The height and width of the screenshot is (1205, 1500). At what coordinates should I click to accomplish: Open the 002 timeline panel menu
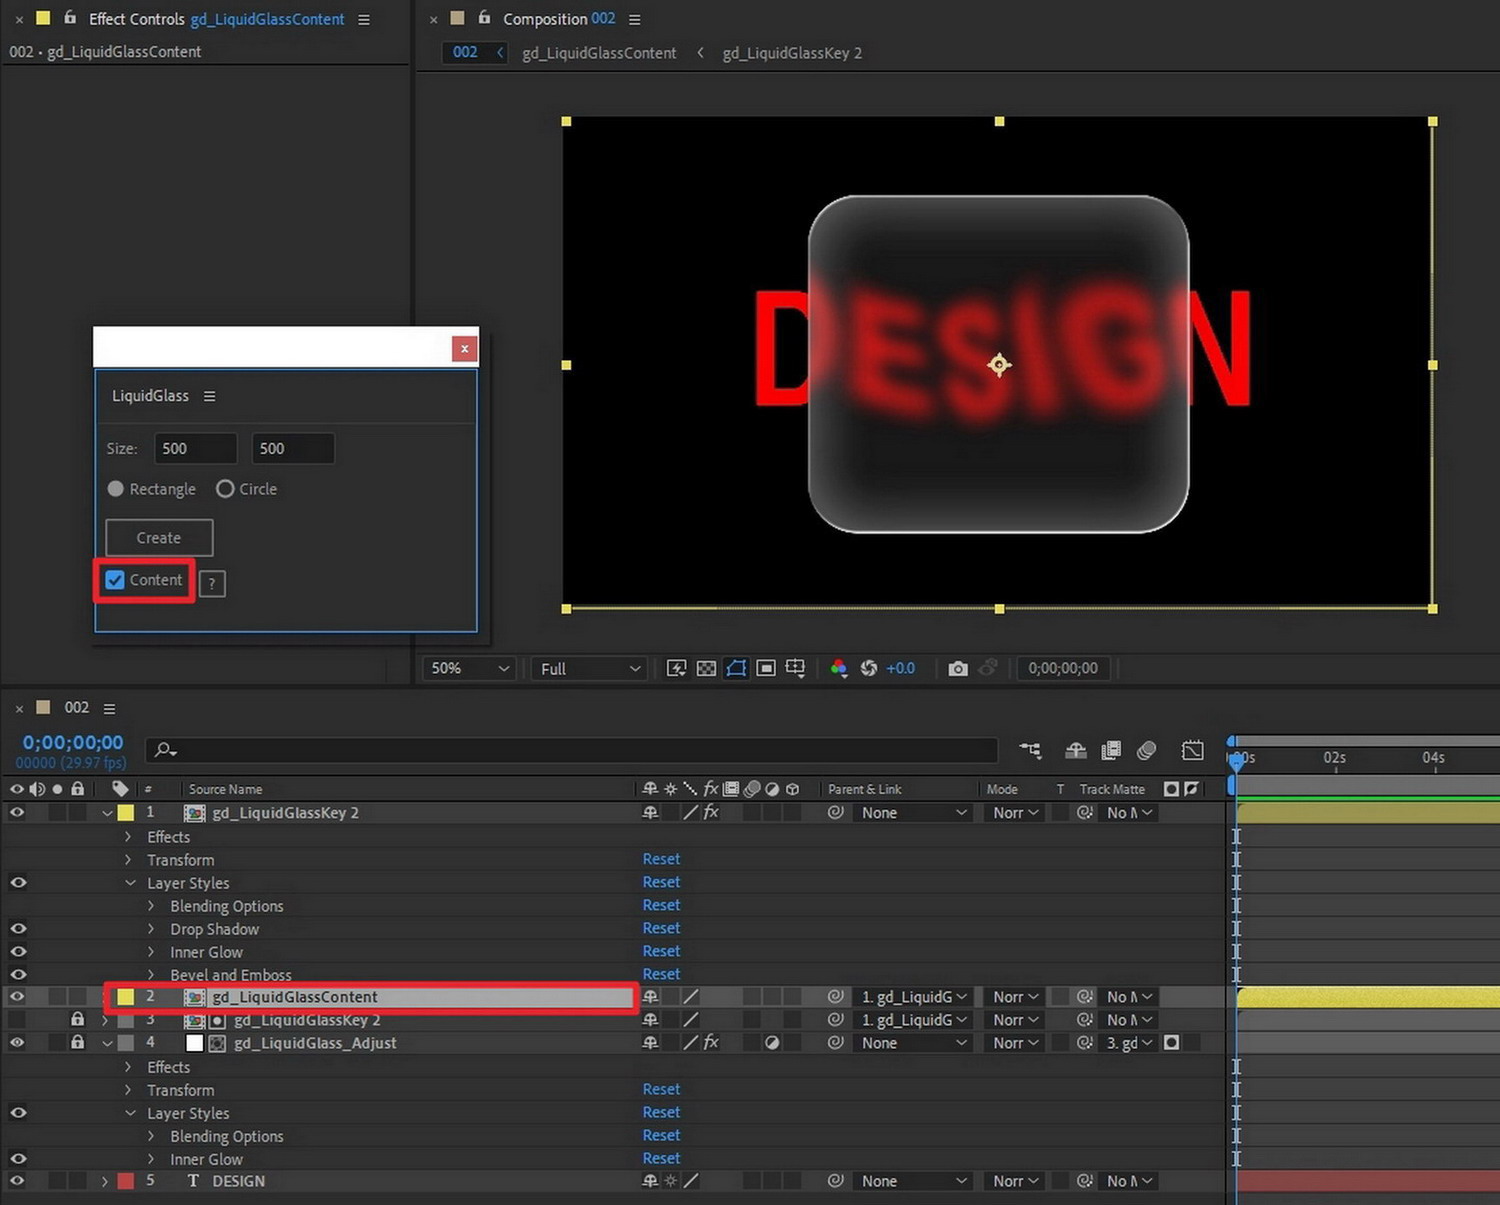(109, 708)
